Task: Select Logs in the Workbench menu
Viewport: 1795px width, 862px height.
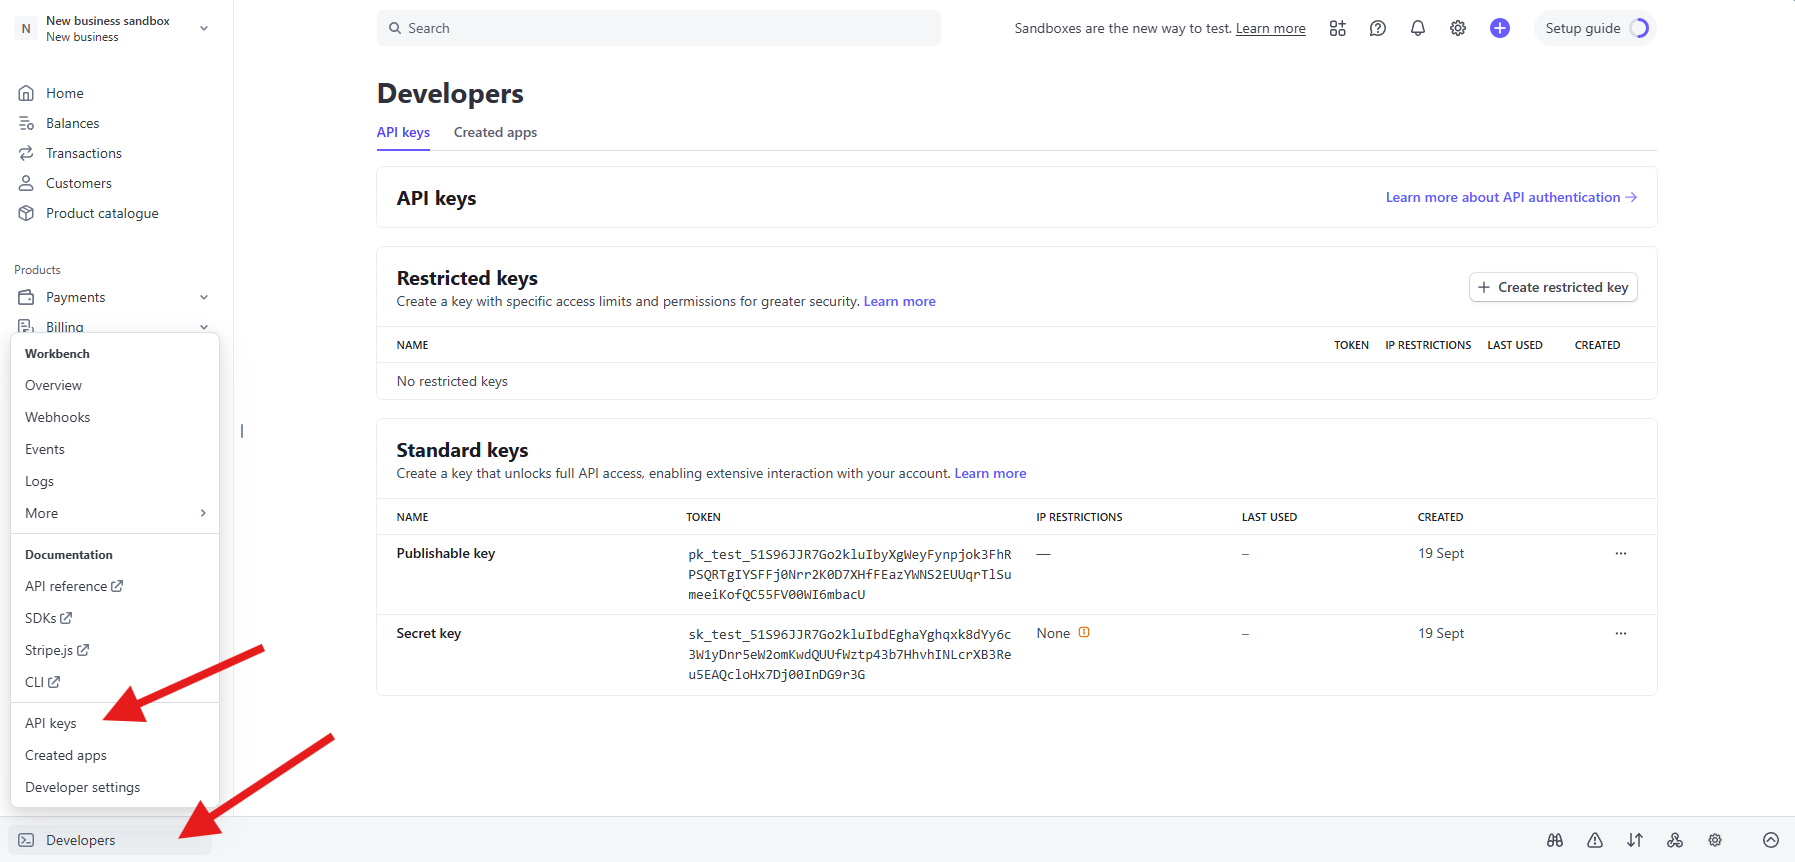Action: point(40,481)
